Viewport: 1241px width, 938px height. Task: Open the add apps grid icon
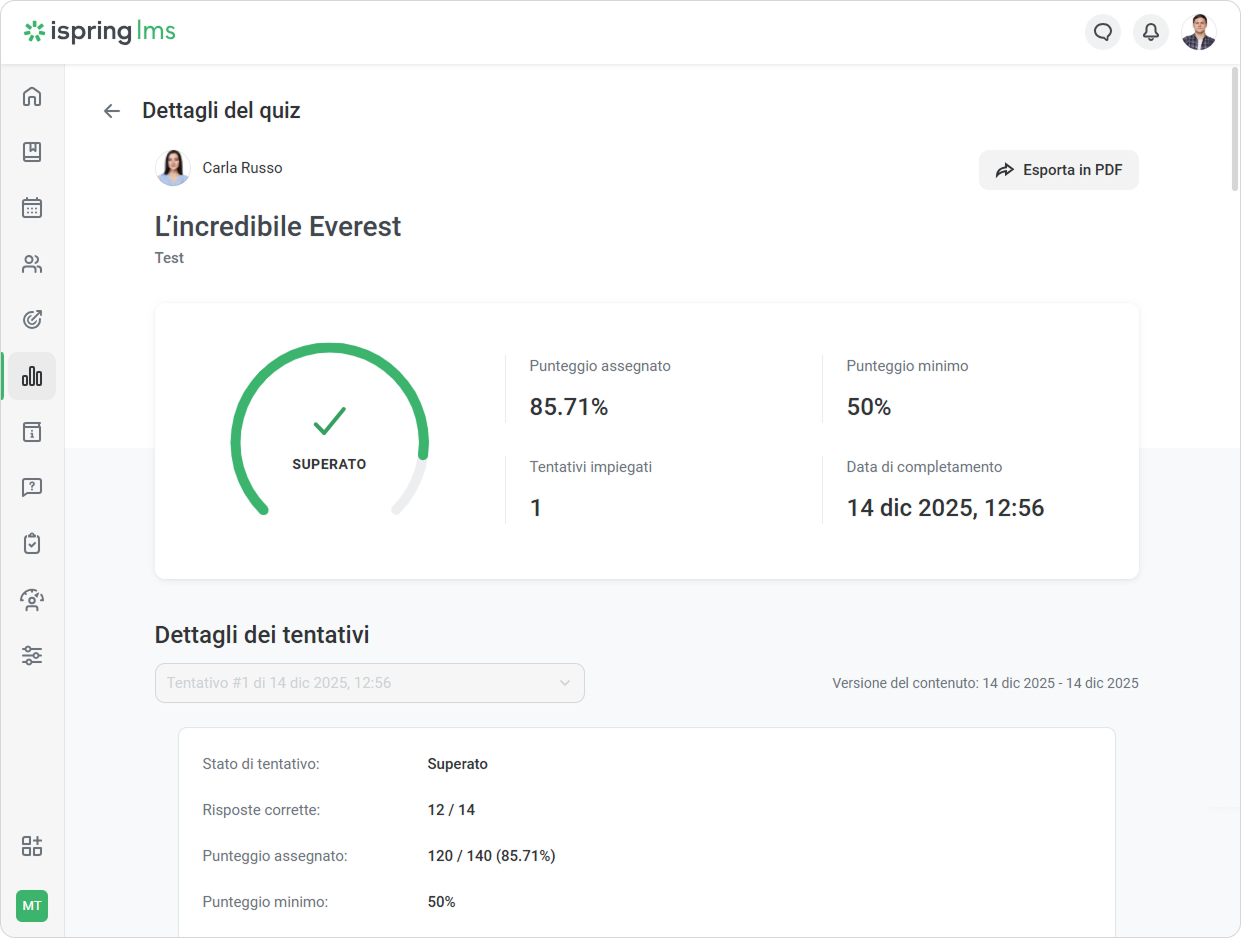[32, 846]
